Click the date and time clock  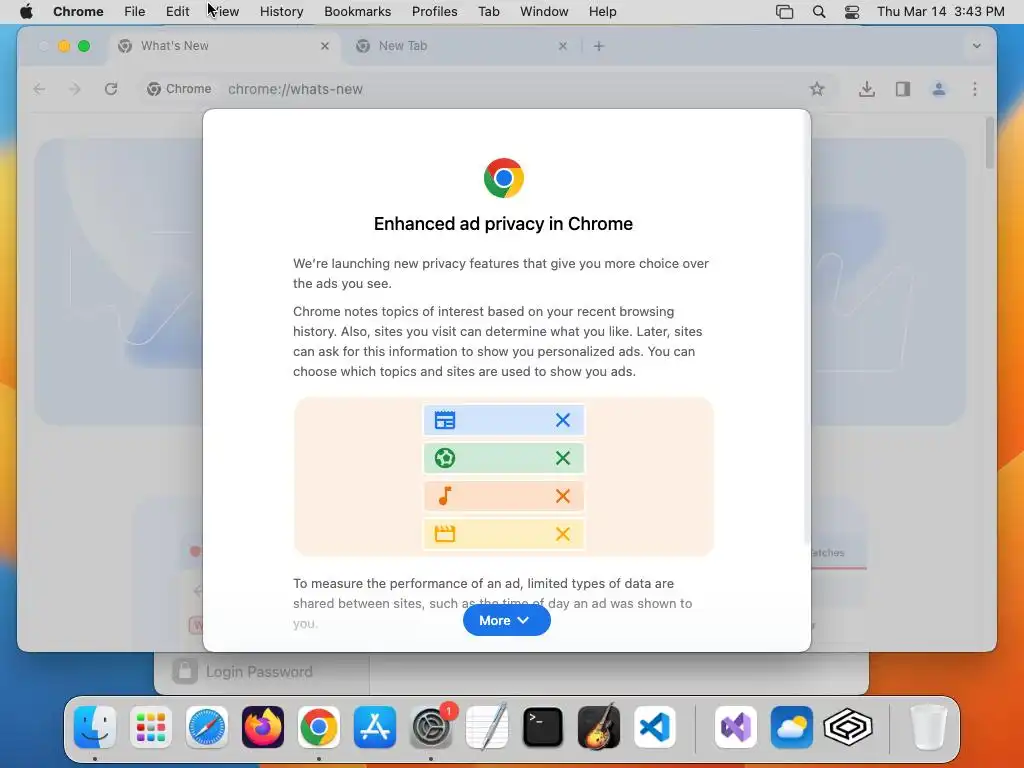940,12
